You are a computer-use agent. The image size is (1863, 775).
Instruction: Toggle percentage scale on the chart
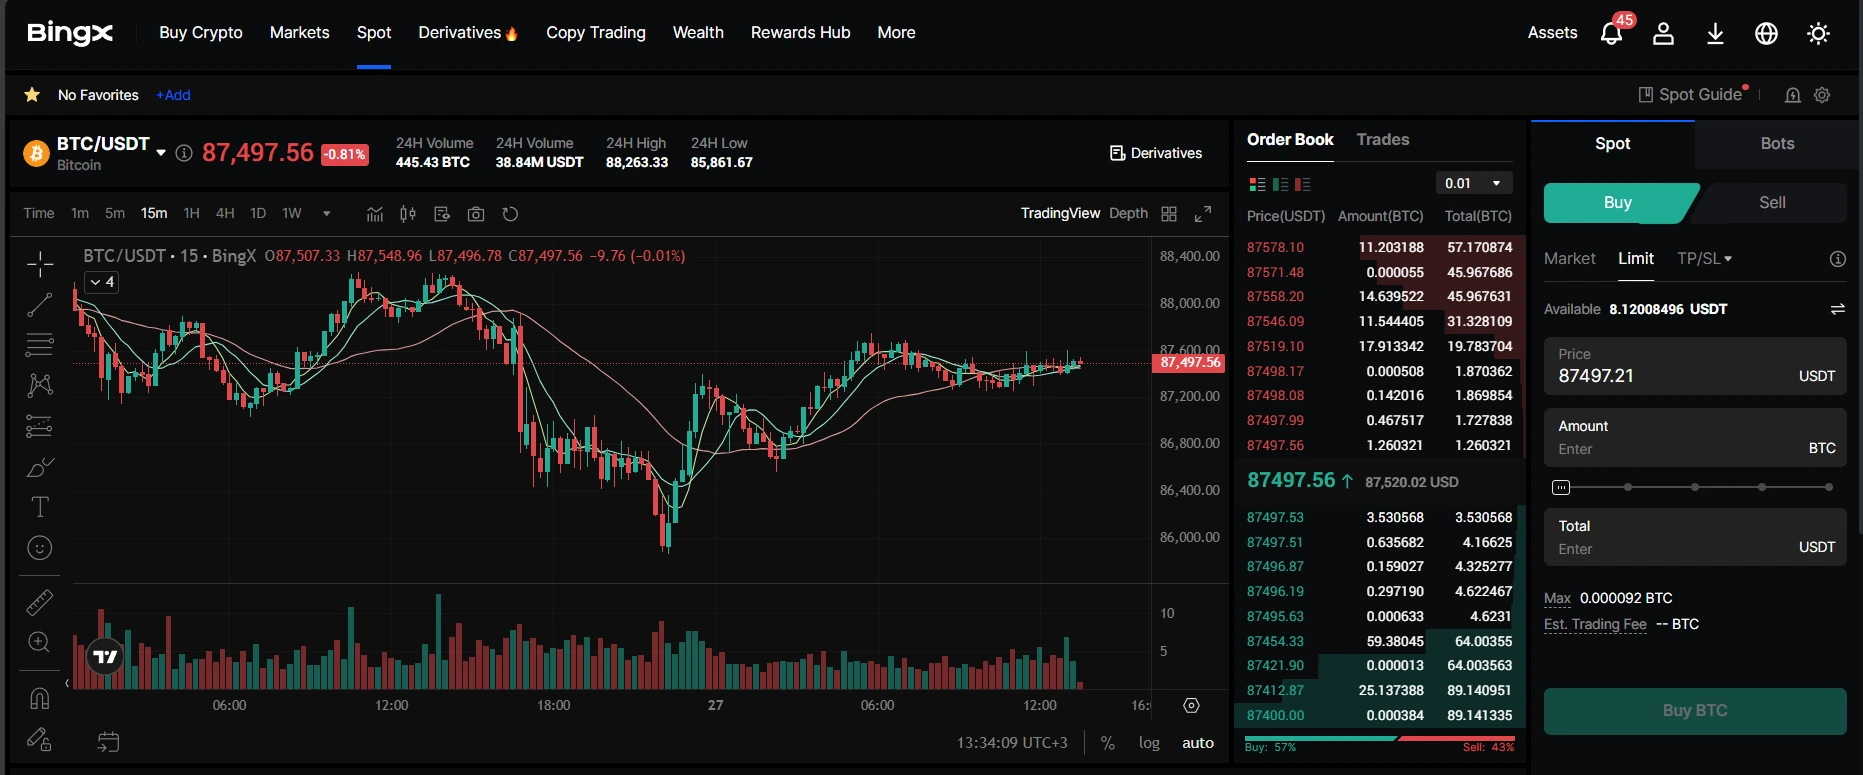coord(1107,743)
